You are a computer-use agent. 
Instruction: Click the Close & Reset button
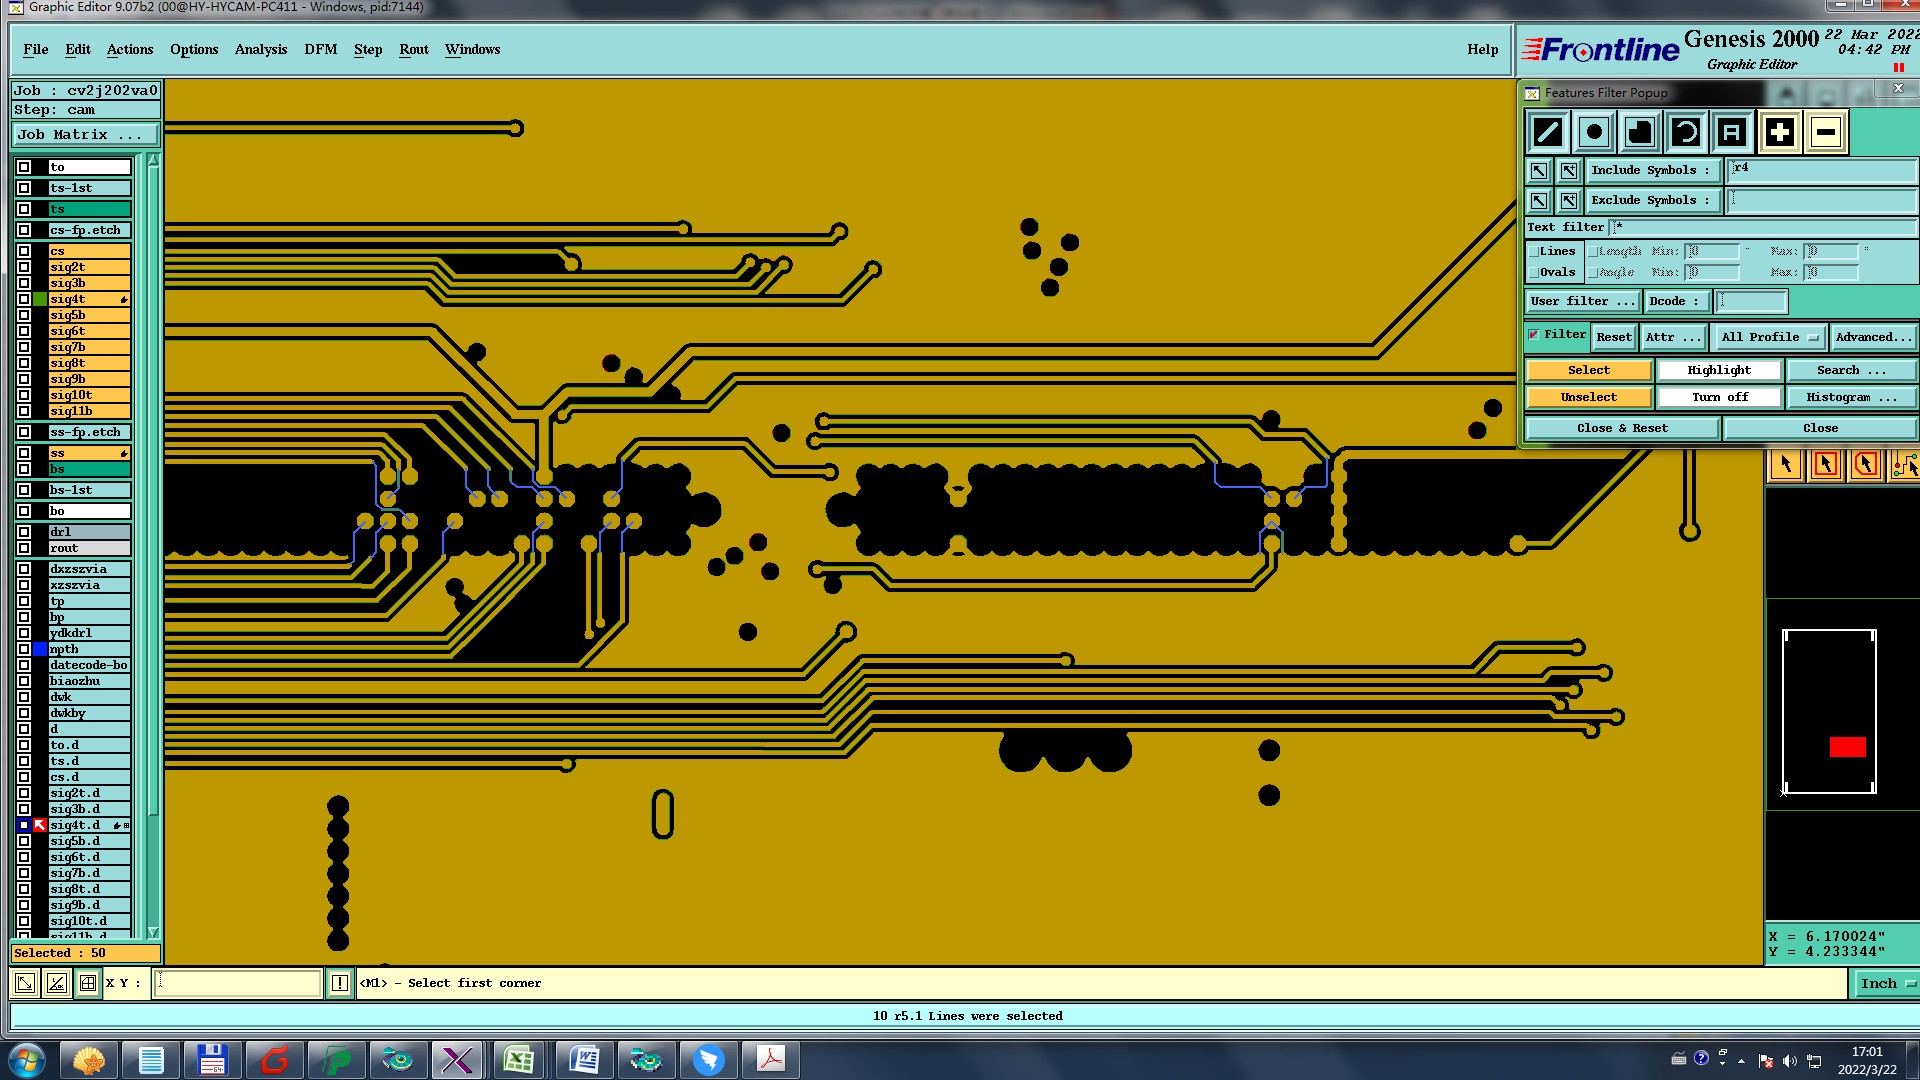point(1621,428)
